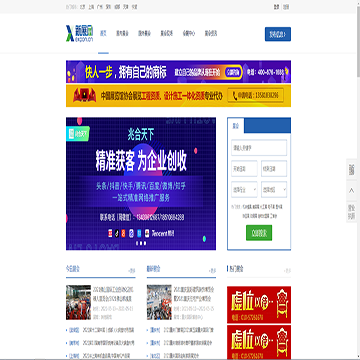Open the upper red 虚位以待 ad
Viewport: 360px width, 360px height.
pos(259,305)
